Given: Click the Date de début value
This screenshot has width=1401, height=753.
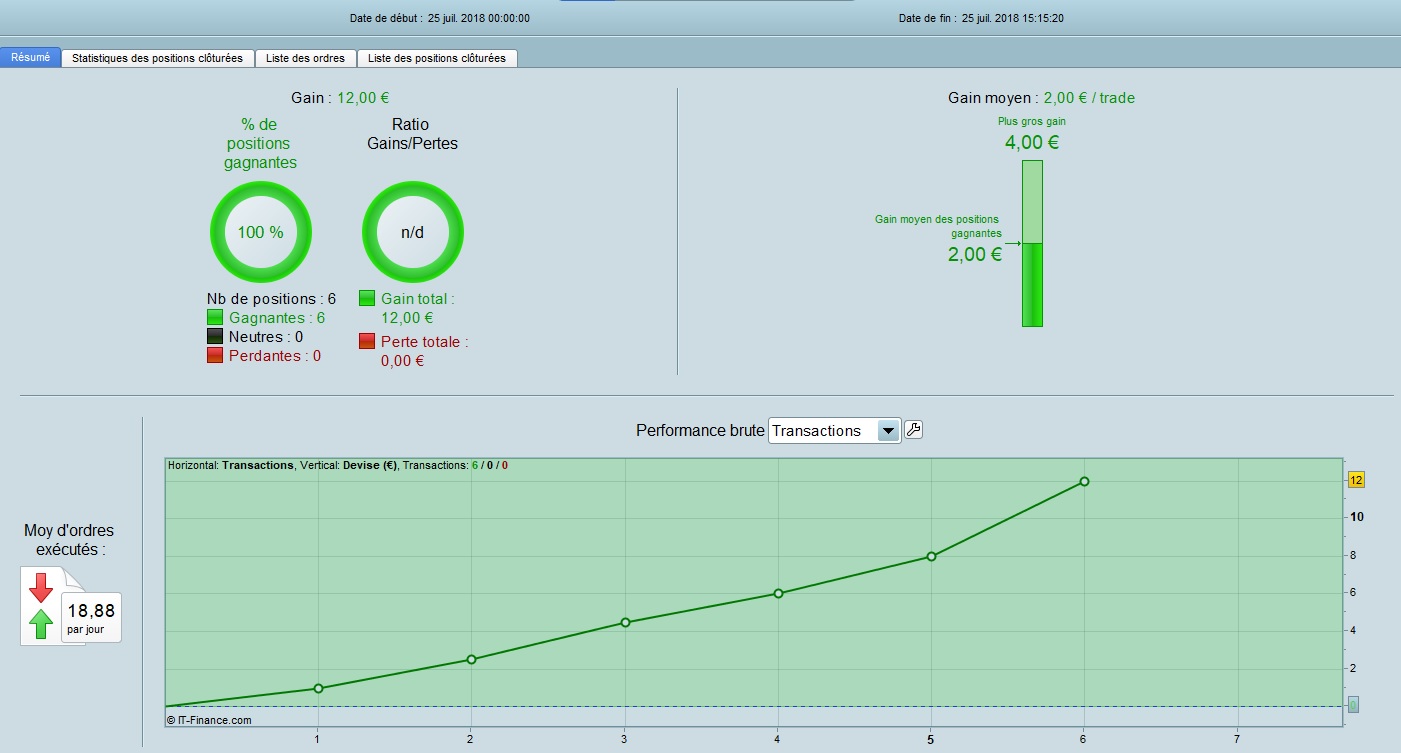Looking at the screenshot, I should pyautogui.click(x=479, y=18).
